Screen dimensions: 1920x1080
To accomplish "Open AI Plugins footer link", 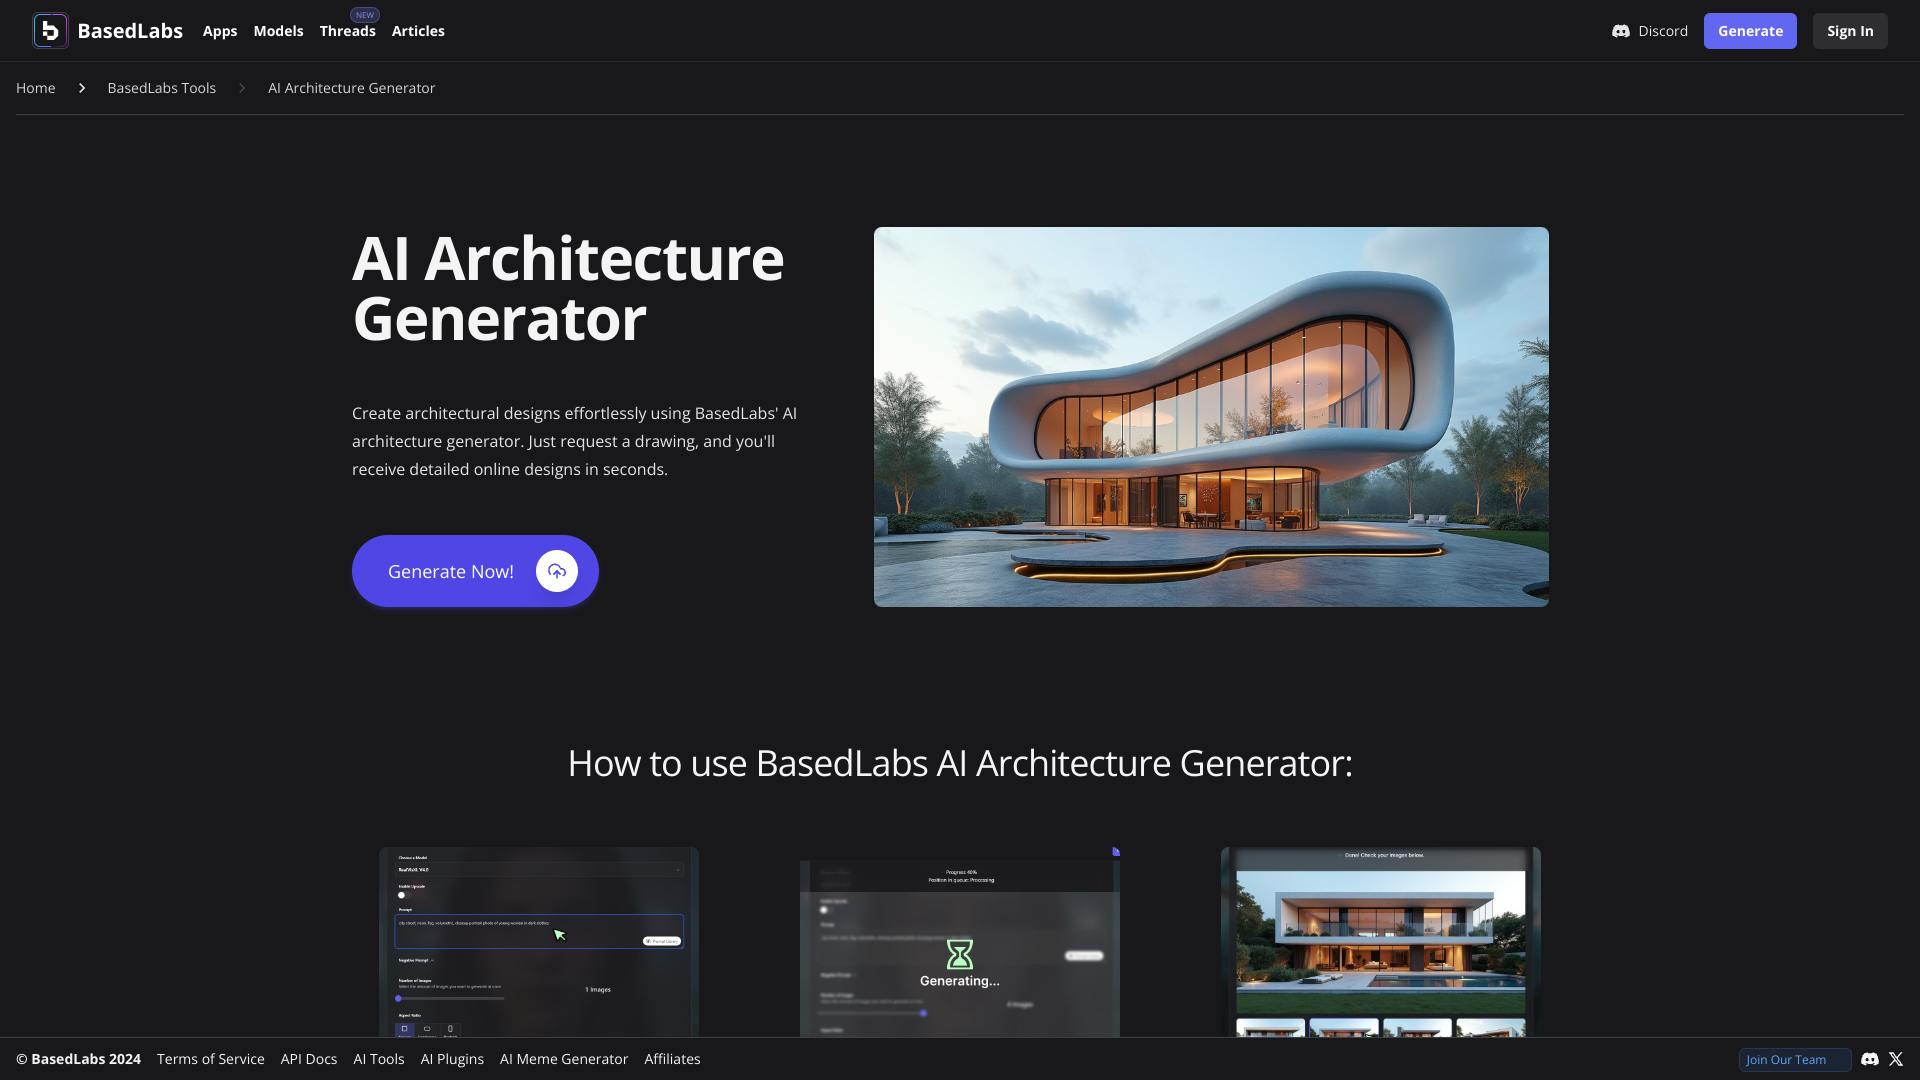I will (x=452, y=1059).
